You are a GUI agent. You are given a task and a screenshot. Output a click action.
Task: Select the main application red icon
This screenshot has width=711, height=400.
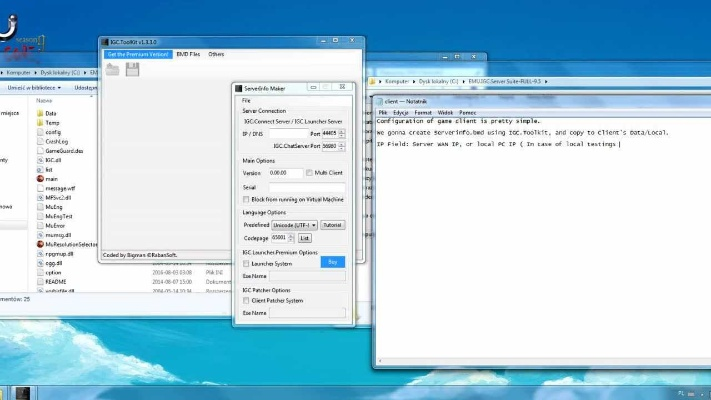tap(40, 179)
